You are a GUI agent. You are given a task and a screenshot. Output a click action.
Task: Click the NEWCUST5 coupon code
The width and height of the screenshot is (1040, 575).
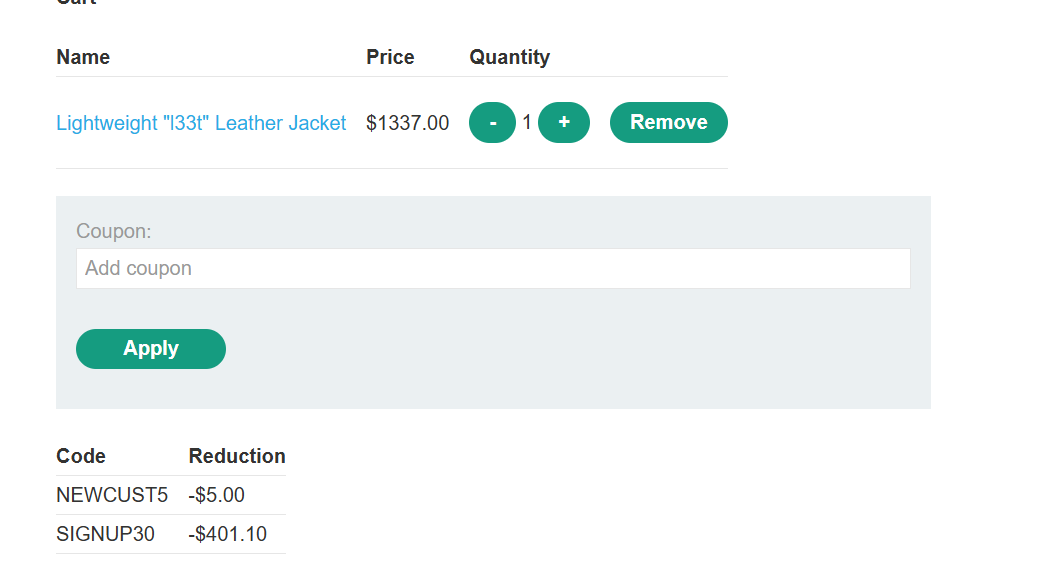click(x=112, y=495)
